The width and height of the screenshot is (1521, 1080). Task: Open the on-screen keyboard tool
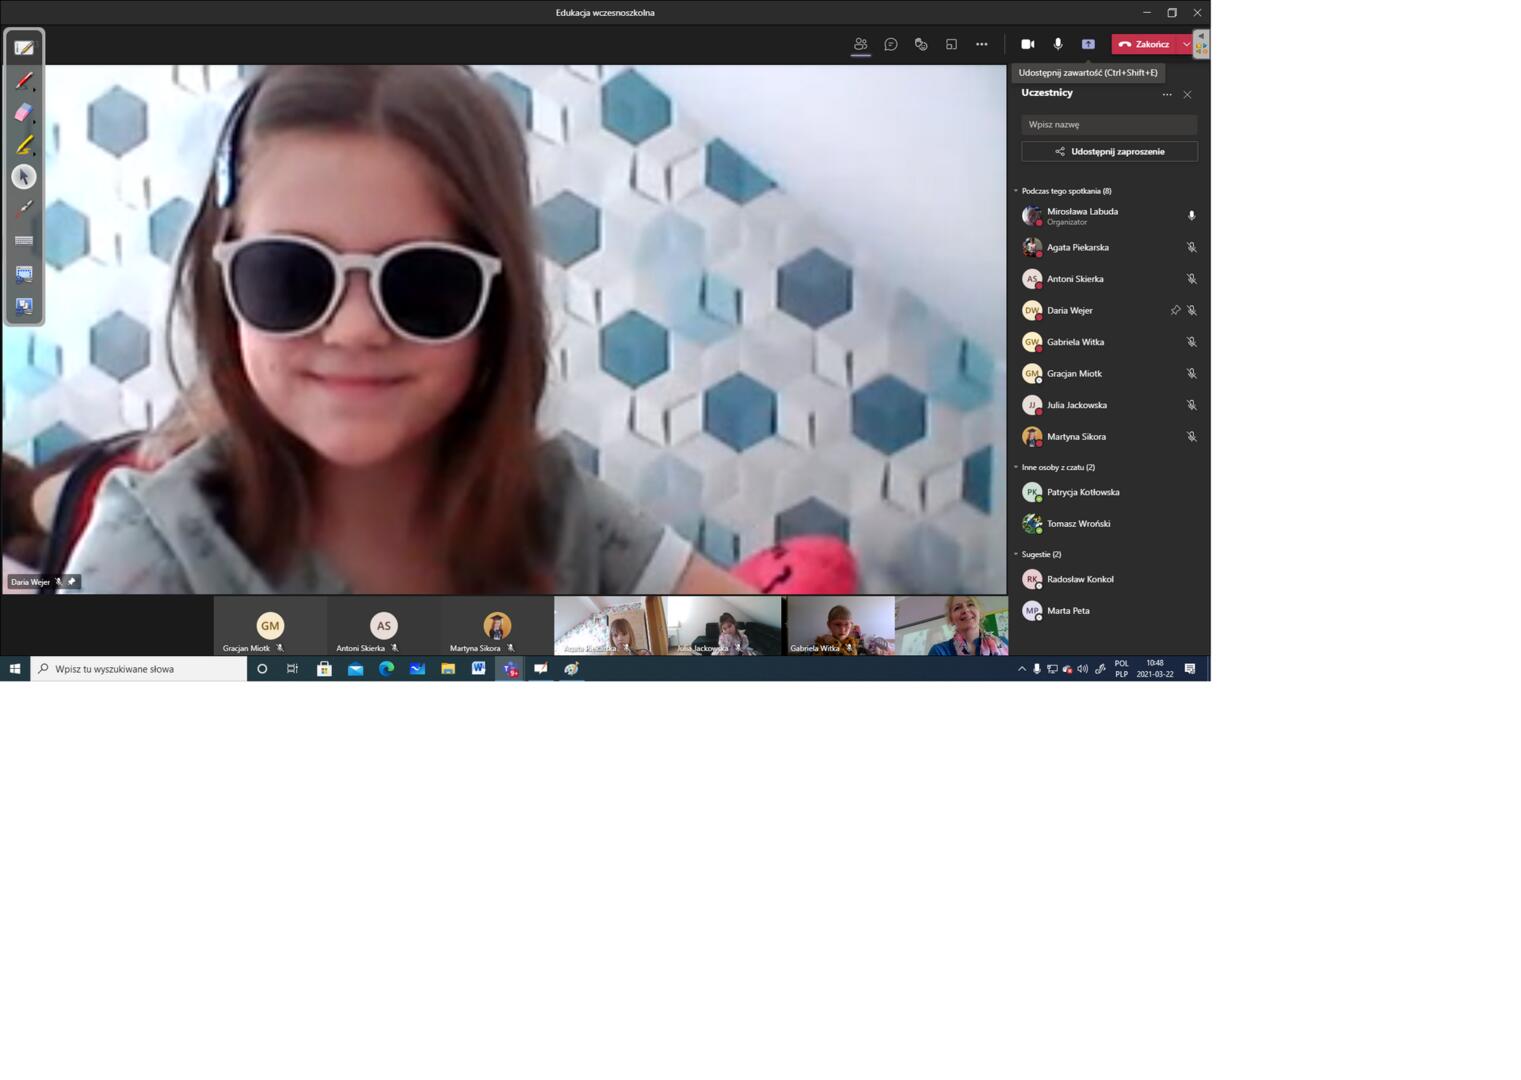[24, 241]
